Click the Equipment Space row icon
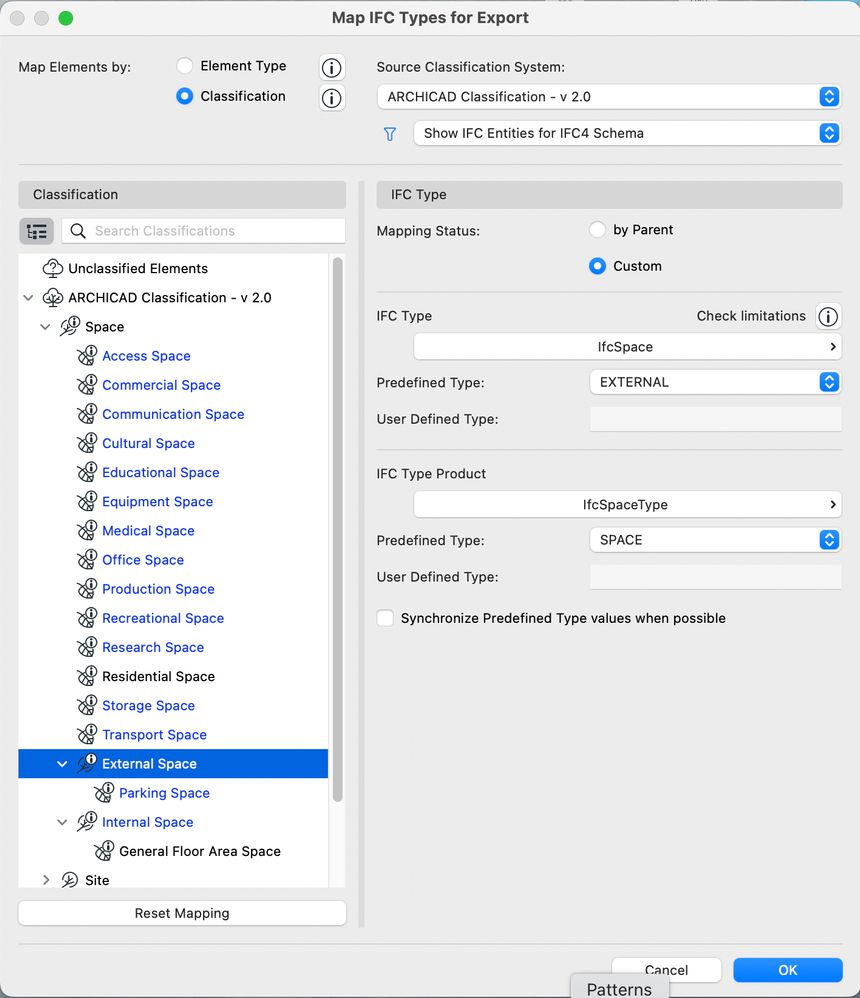This screenshot has width=860, height=998. [87, 502]
